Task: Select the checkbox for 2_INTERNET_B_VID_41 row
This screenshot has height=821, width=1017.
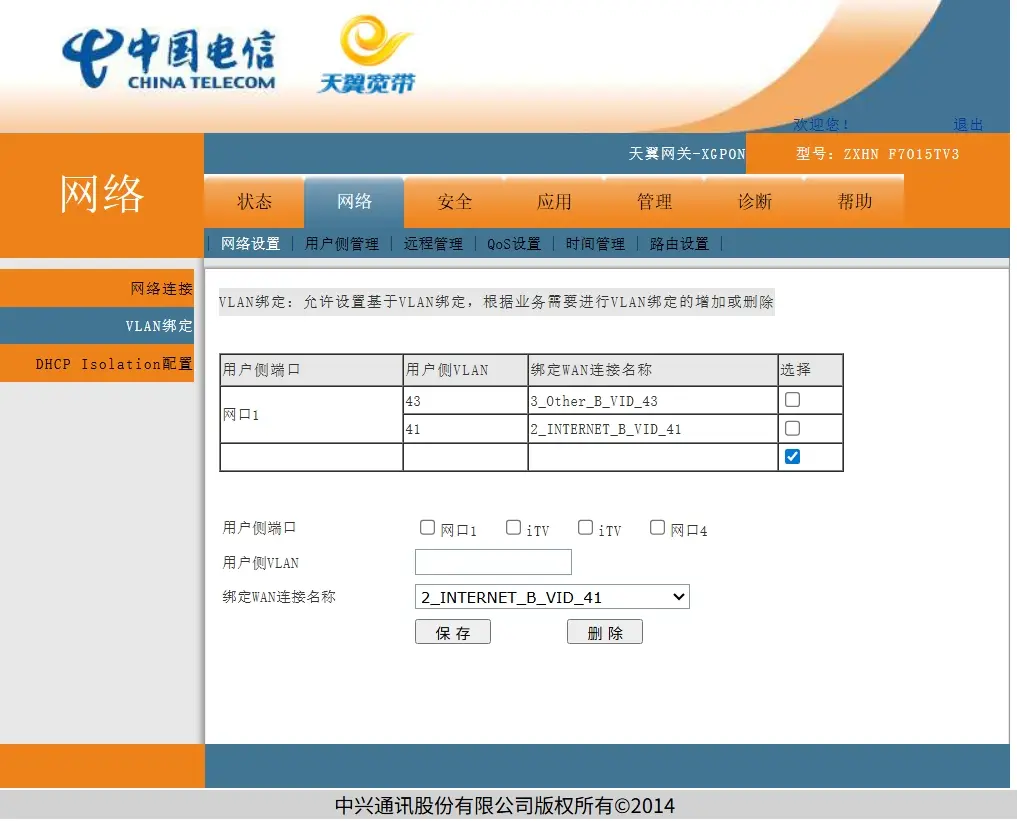Action: coord(792,428)
